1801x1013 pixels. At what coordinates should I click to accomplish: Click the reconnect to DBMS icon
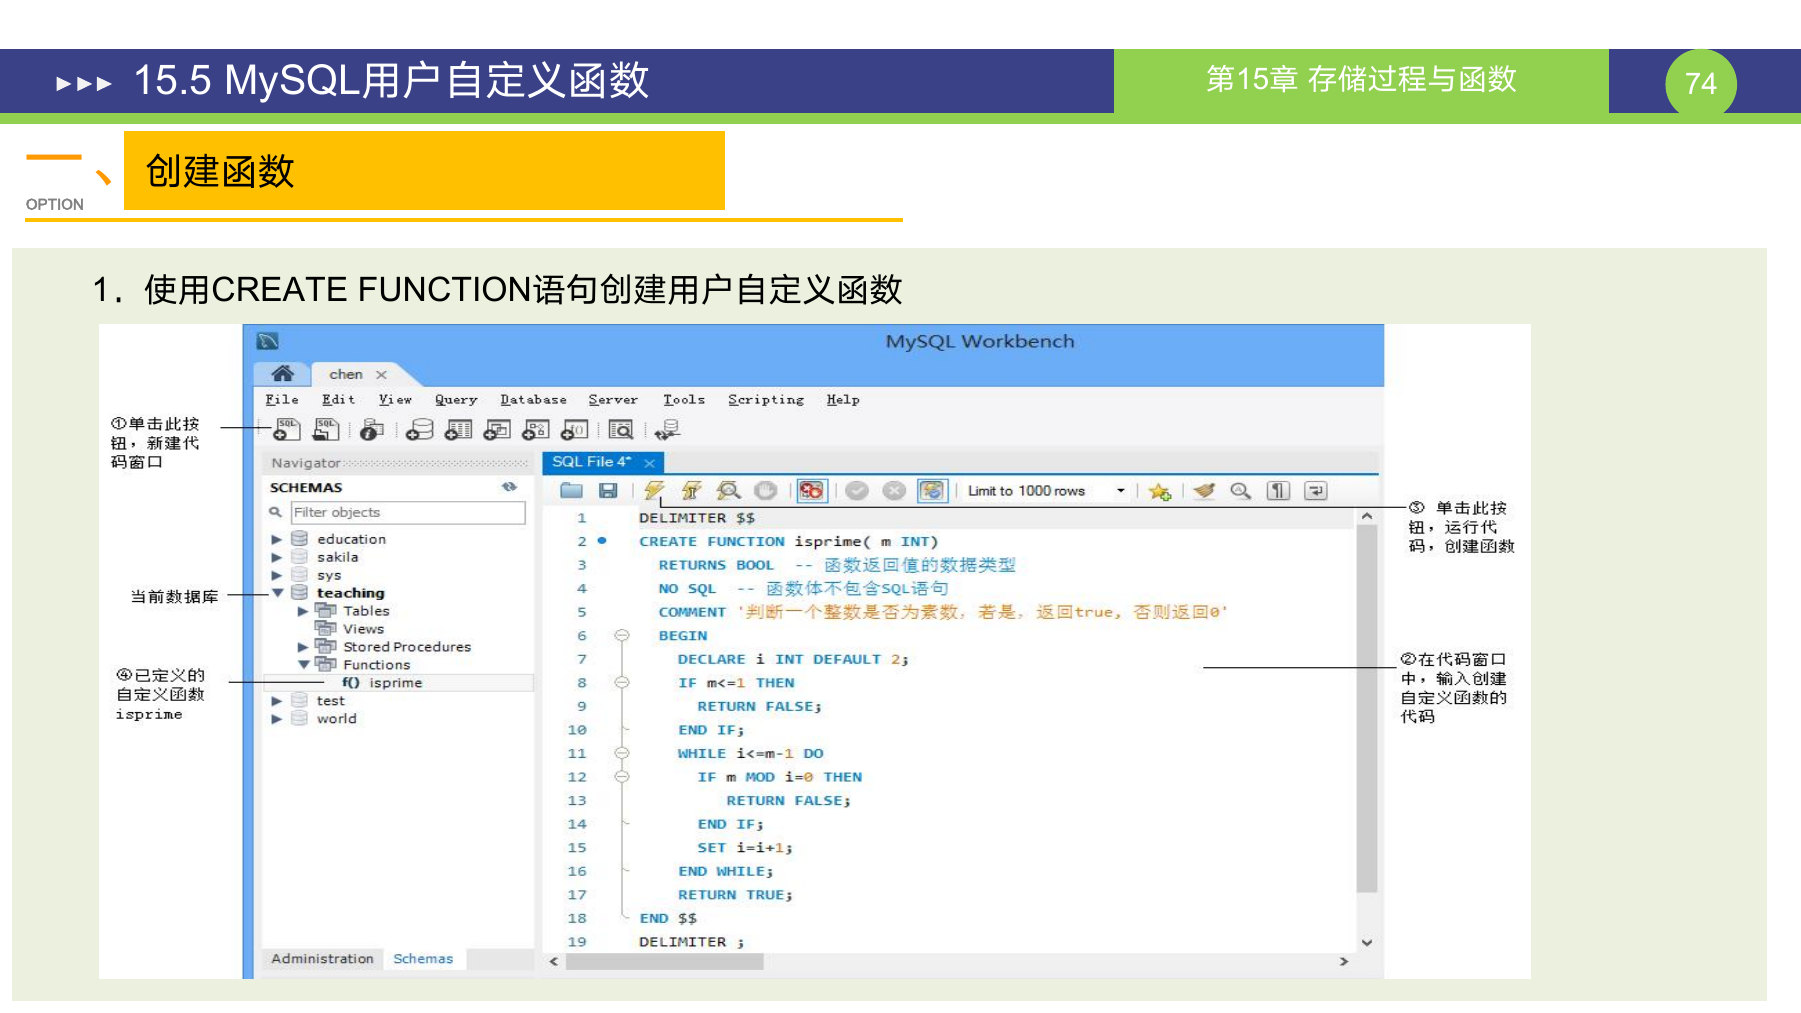point(667,429)
